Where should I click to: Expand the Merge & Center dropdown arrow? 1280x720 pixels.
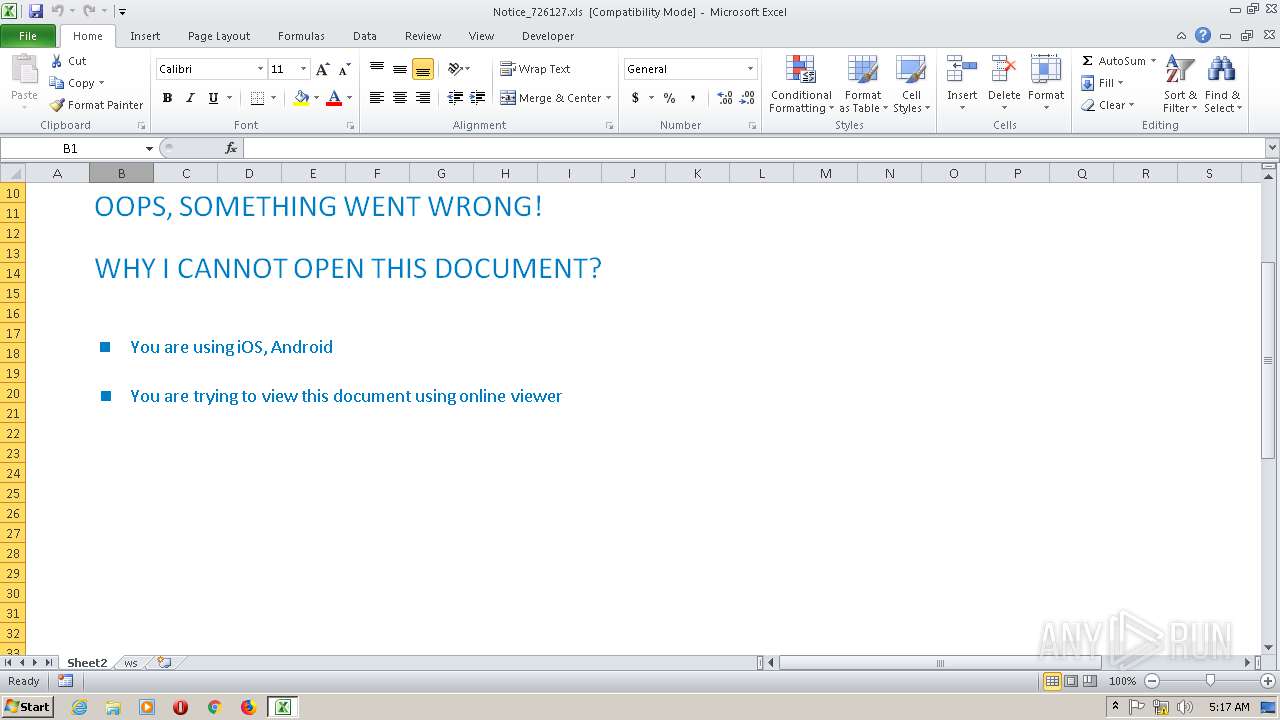608,98
